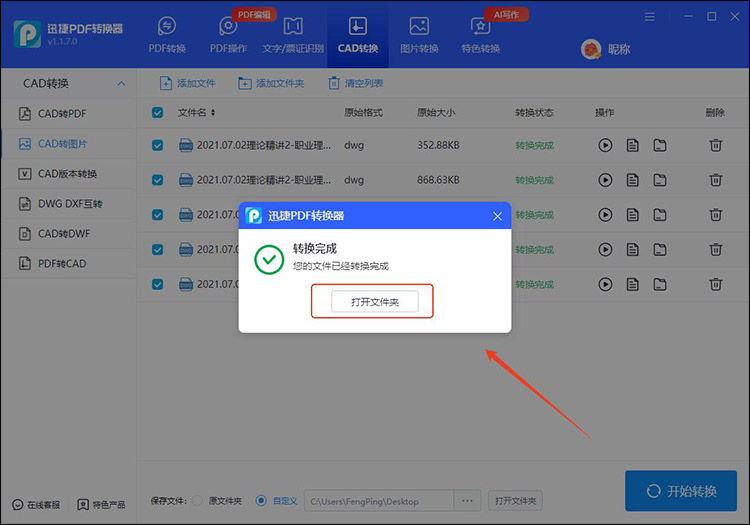Click 清空列表 toolbar button

tap(355, 83)
